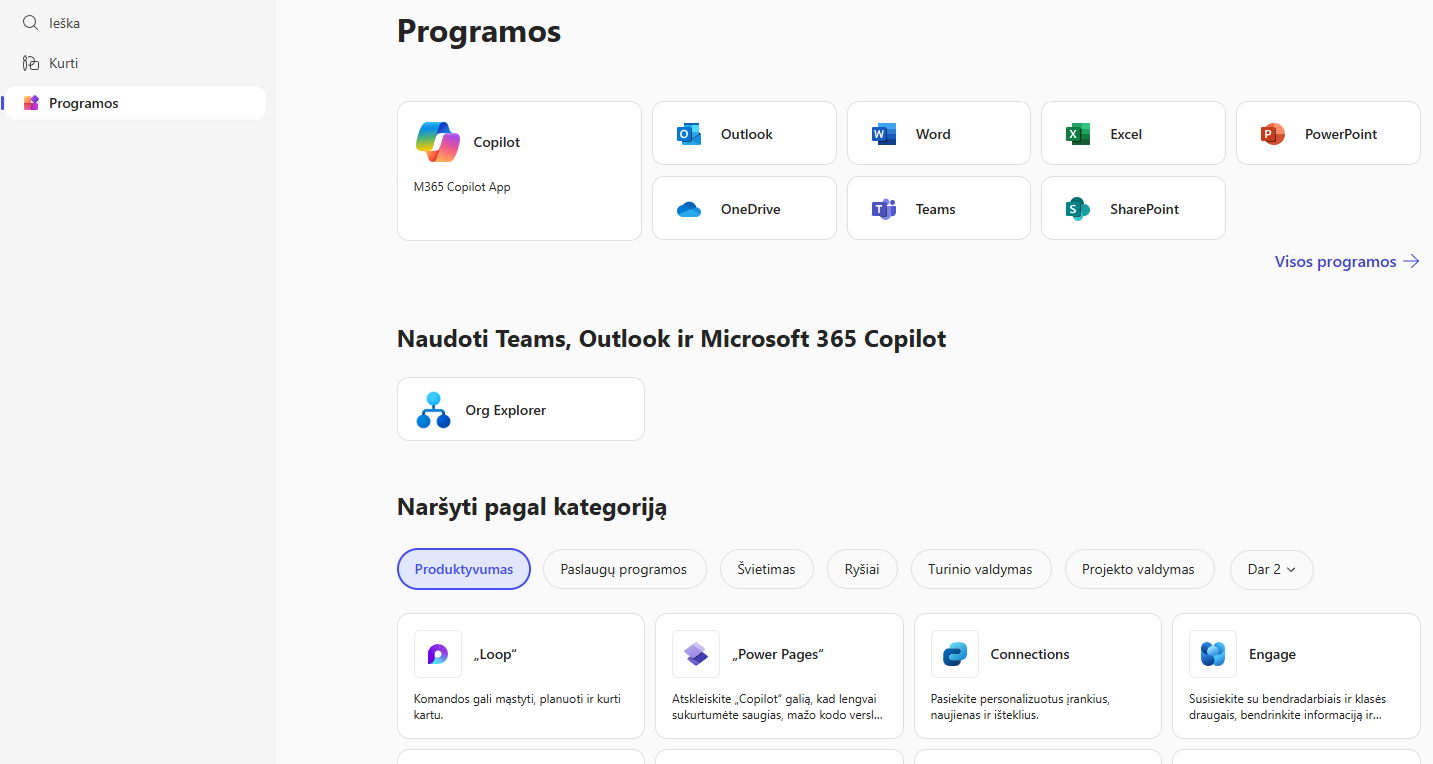Image resolution: width=1433 pixels, height=764 pixels.
Task: Click the "M365 Copilot App" description text
Action: 462,187
